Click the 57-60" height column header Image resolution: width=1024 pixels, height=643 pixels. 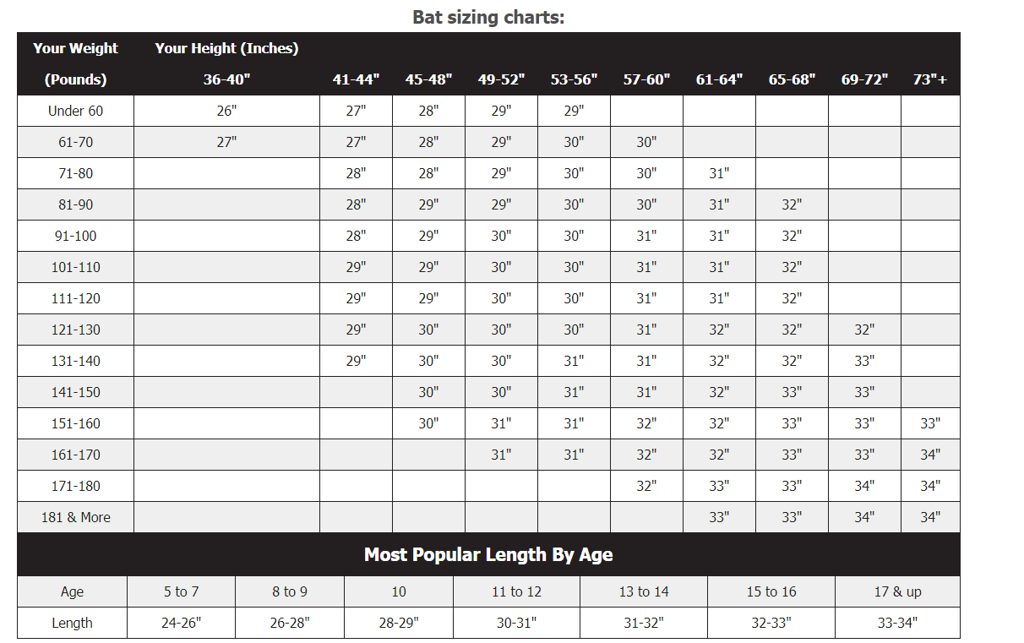tap(647, 80)
